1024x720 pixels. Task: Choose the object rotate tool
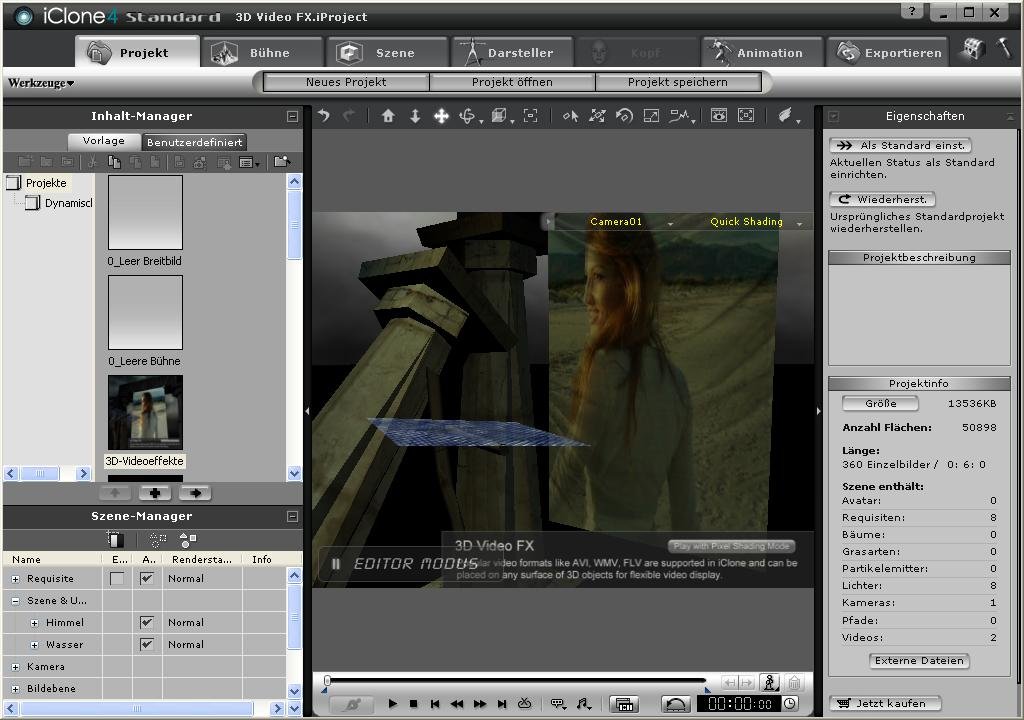click(x=624, y=116)
